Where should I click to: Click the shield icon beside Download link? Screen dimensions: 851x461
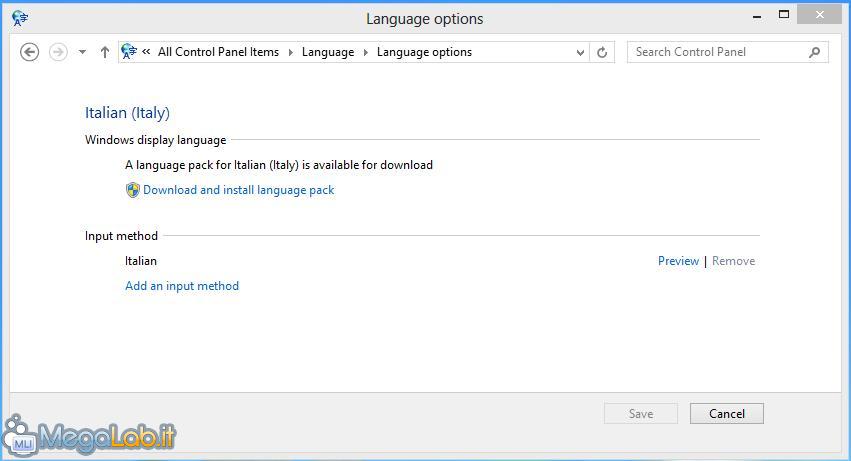(x=132, y=190)
